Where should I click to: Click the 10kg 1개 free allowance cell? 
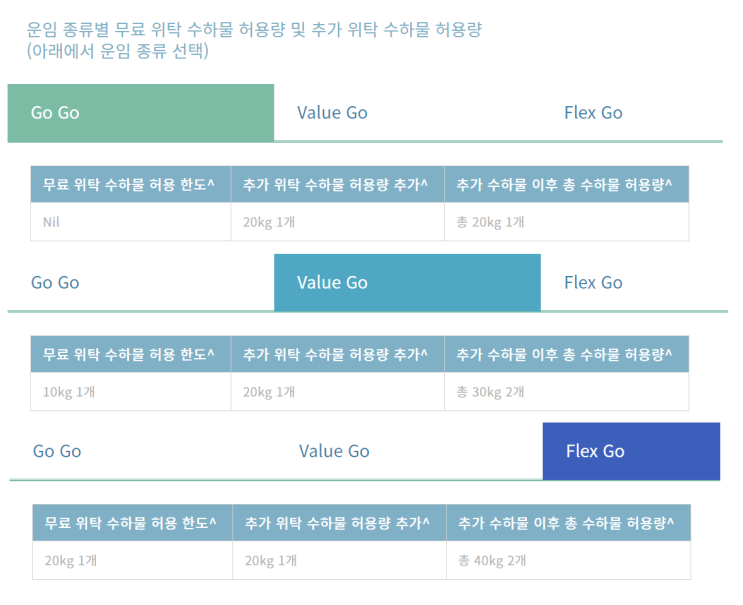(69, 392)
